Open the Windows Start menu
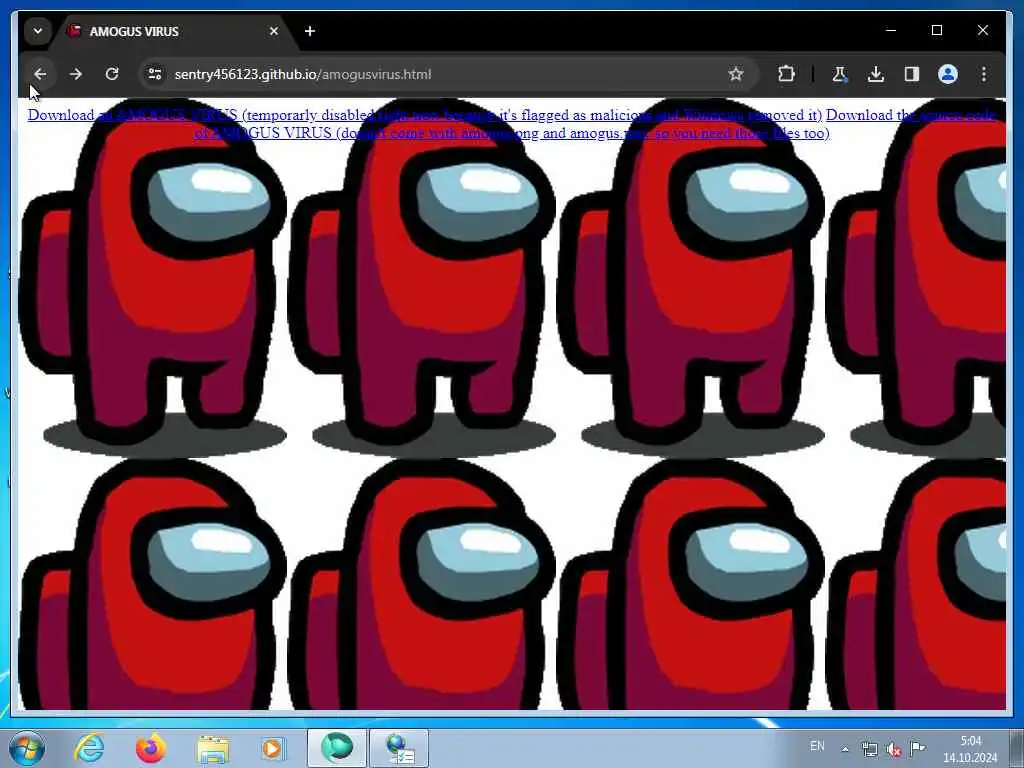 (x=26, y=748)
